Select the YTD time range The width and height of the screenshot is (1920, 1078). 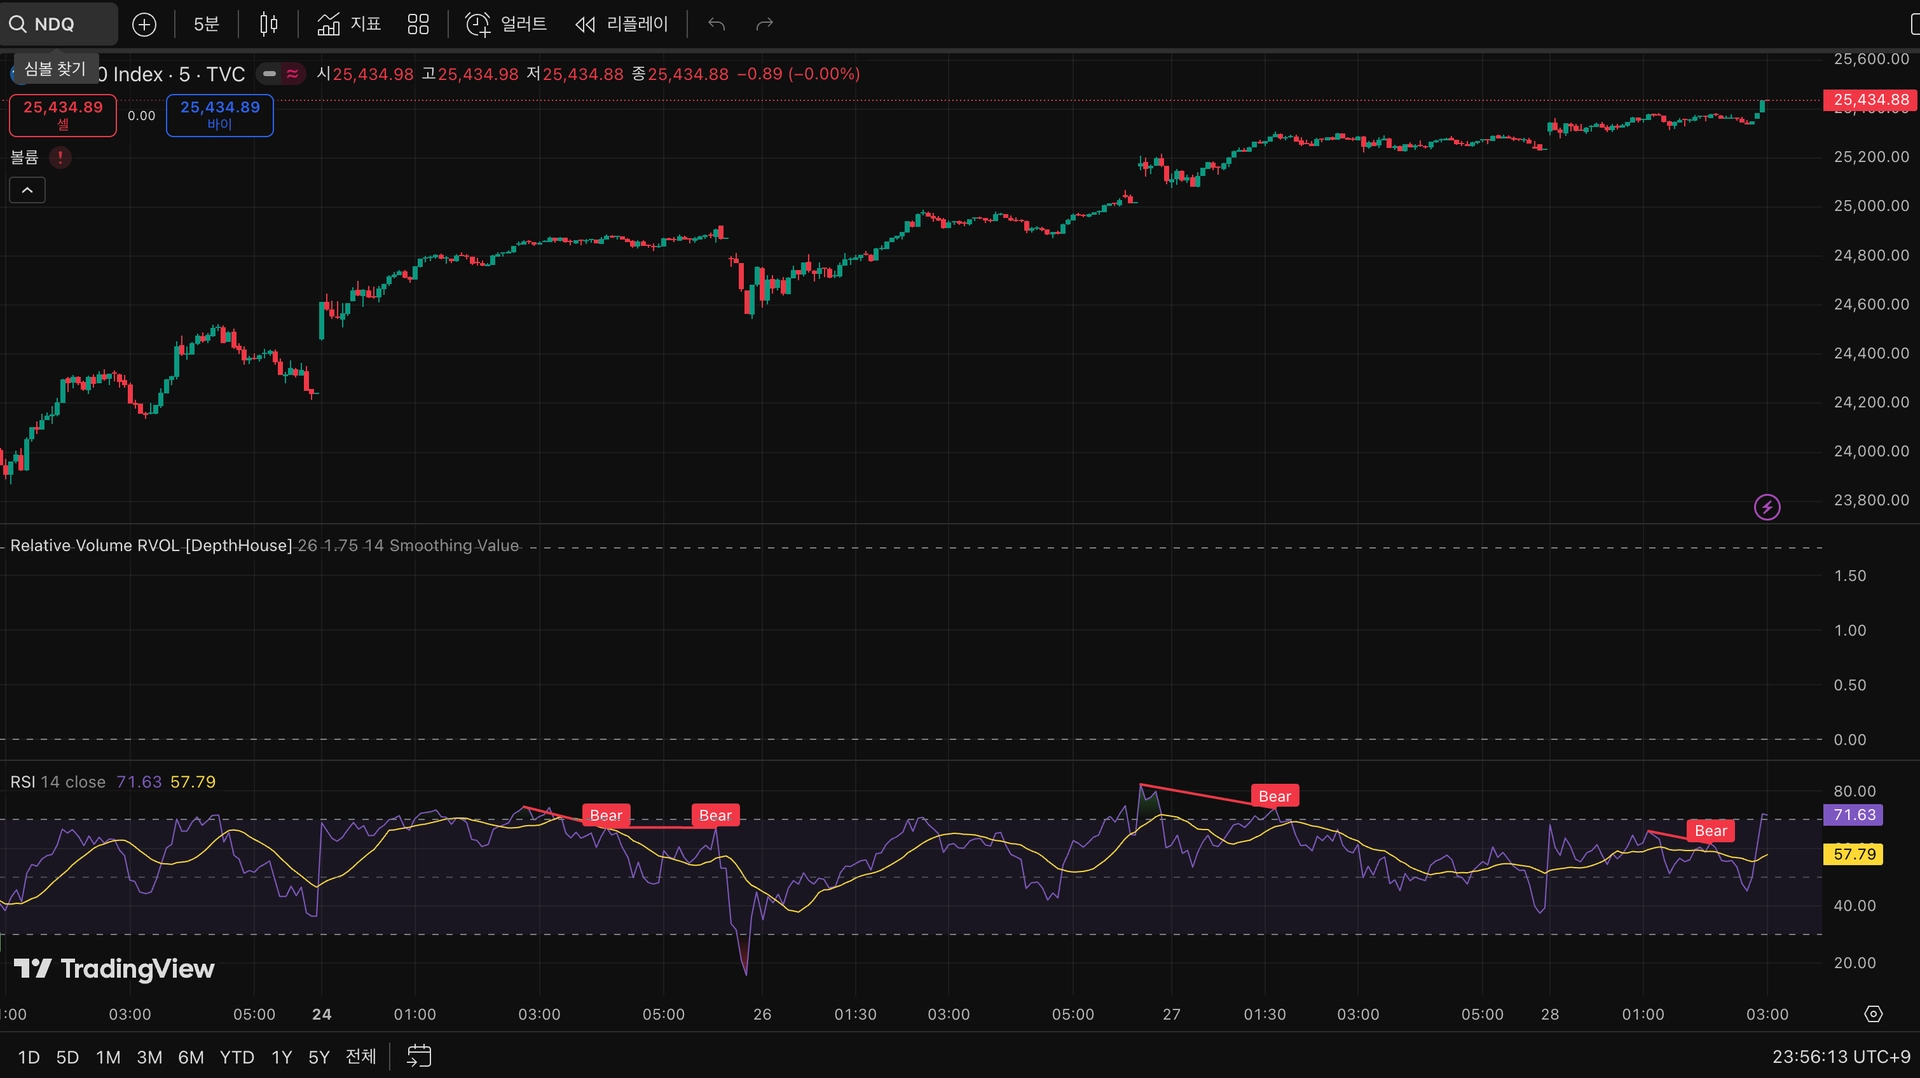click(x=237, y=1057)
